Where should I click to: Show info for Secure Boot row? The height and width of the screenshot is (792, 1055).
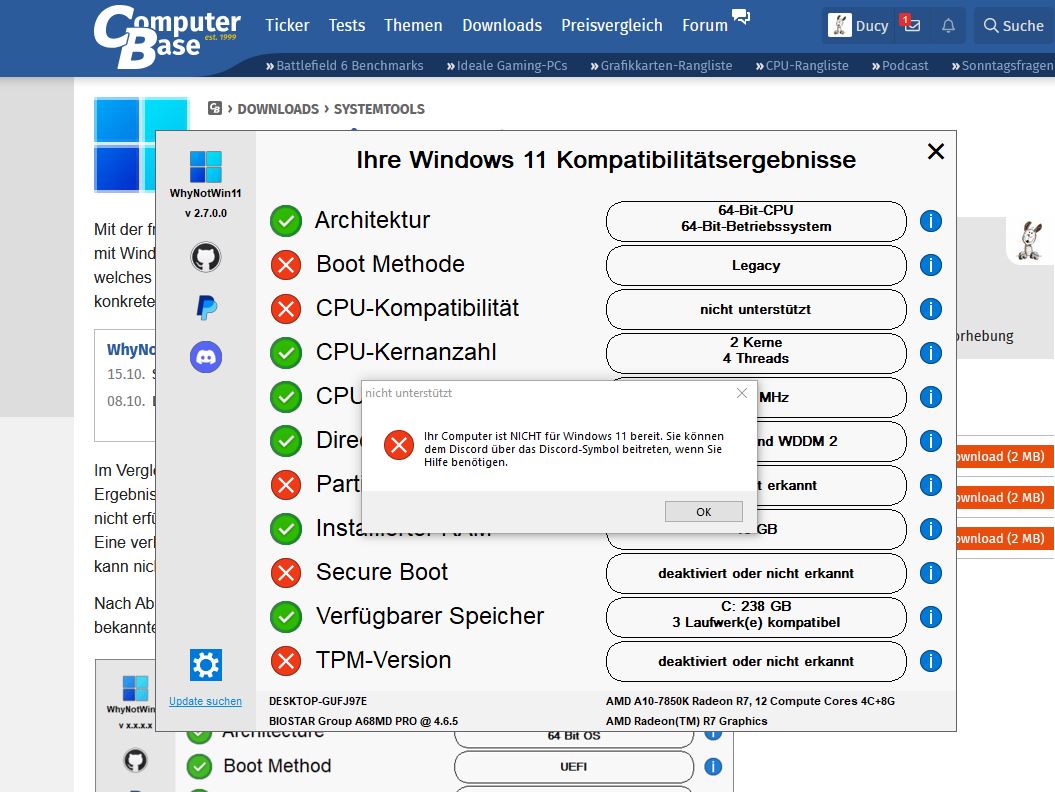coord(931,573)
